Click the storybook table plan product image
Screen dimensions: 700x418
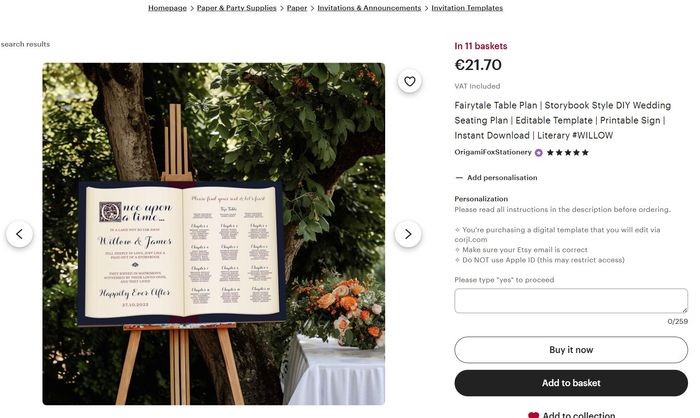pyautogui.click(x=213, y=250)
